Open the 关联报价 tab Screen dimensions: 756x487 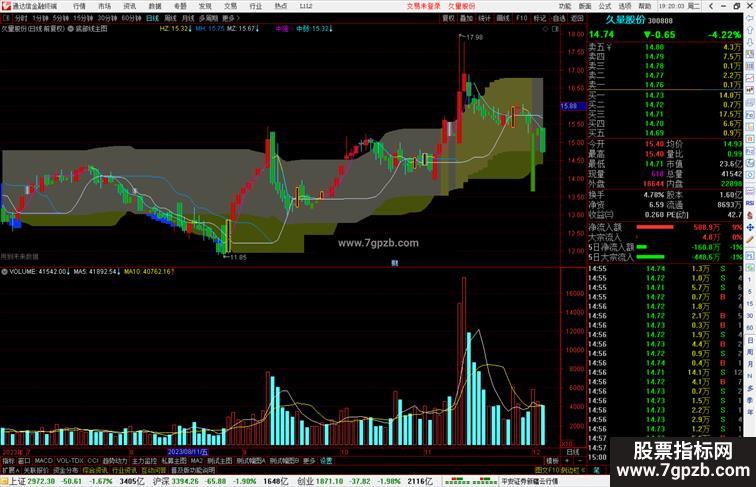point(36,470)
